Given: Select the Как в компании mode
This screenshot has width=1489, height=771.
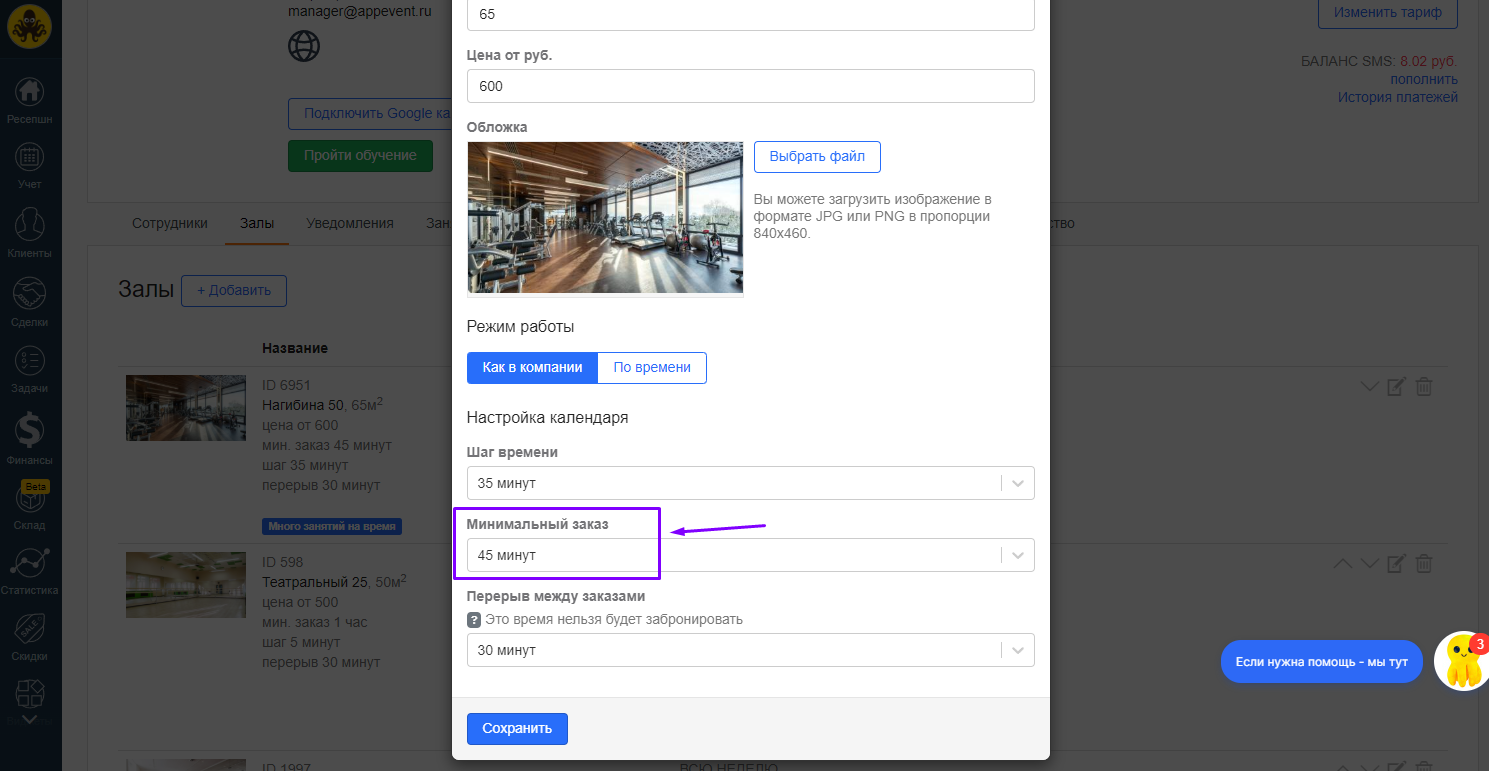Looking at the screenshot, I should pos(532,368).
